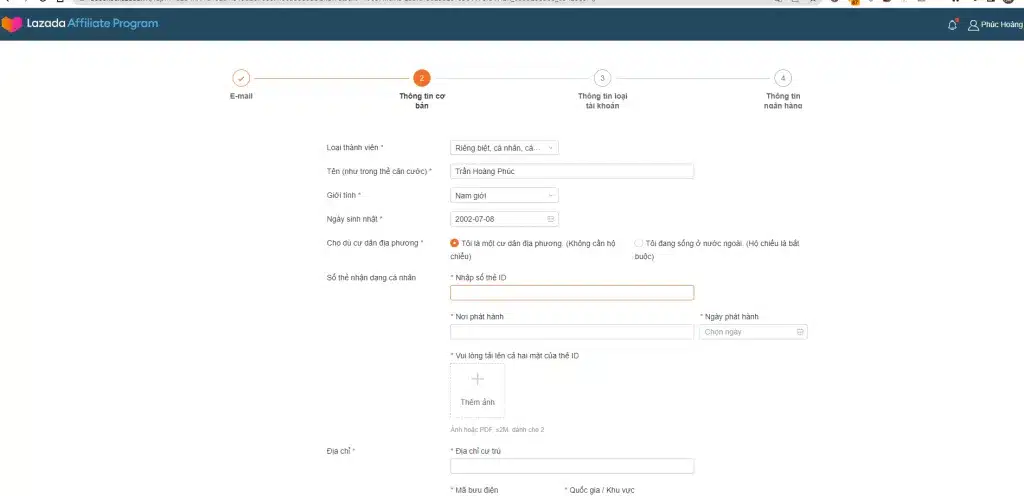Select step 2 circle Thông tin cơ bản
The image size is (1024, 496).
tap(421, 78)
